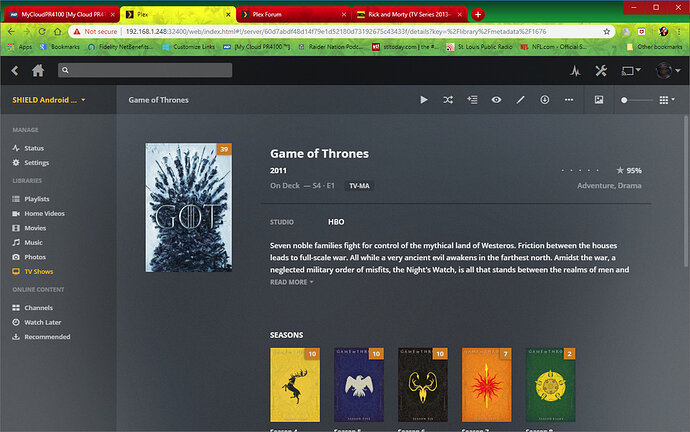Open the yellow stag season poster
690x432 pixels.
(x=295, y=384)
